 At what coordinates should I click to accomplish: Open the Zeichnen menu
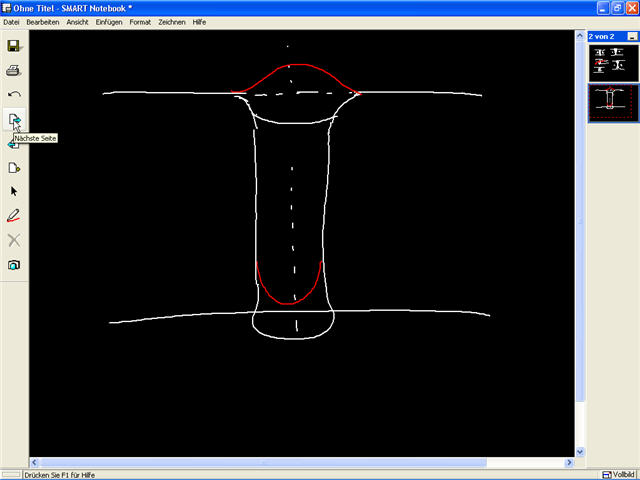(x=171, y=22)
